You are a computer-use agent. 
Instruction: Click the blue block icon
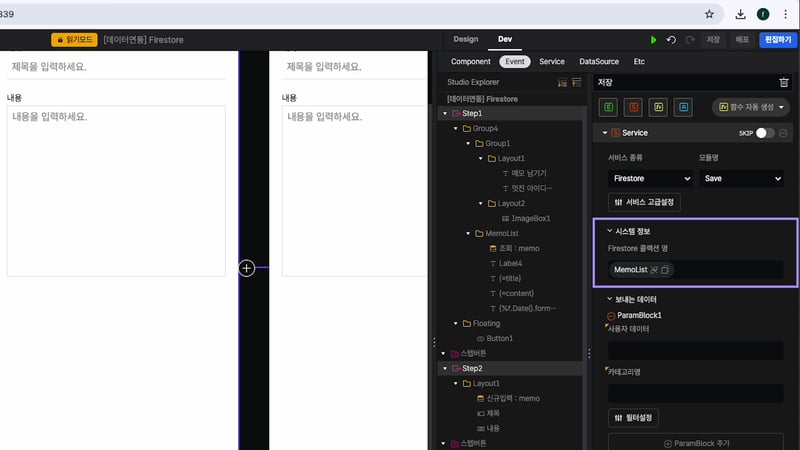pos(683,107)
